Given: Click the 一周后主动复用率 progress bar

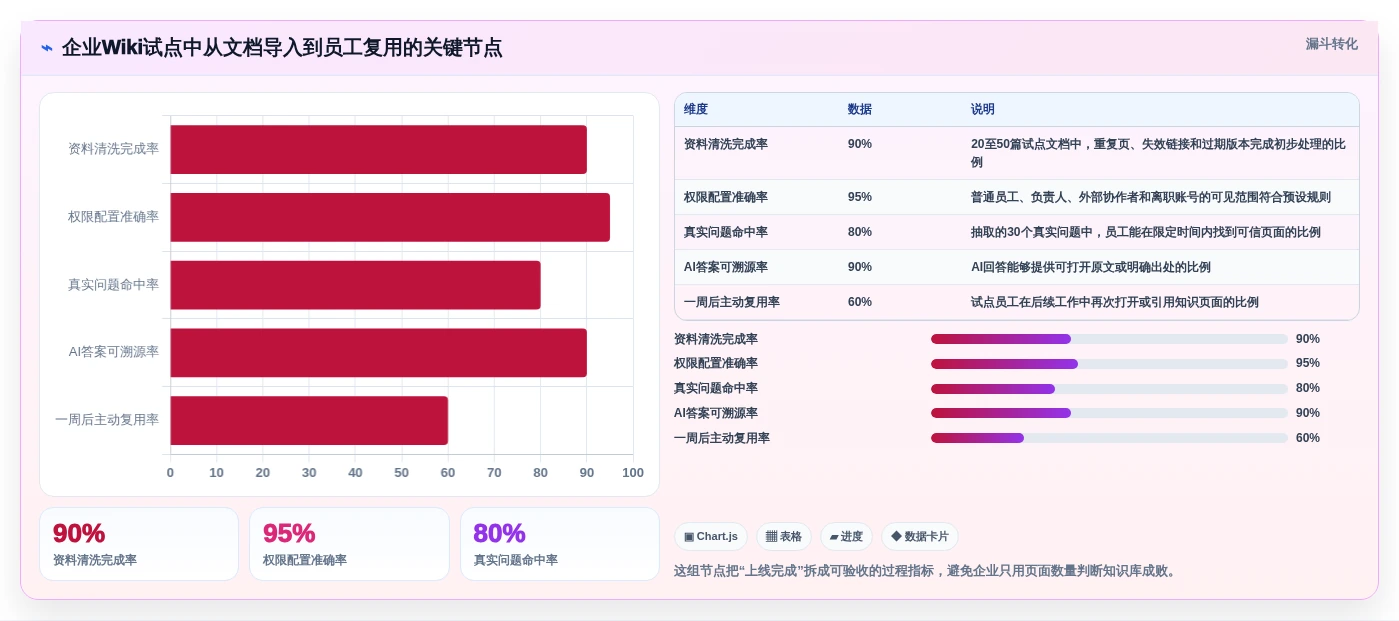Looking at the screenshot, I should tap(1109, 438).
